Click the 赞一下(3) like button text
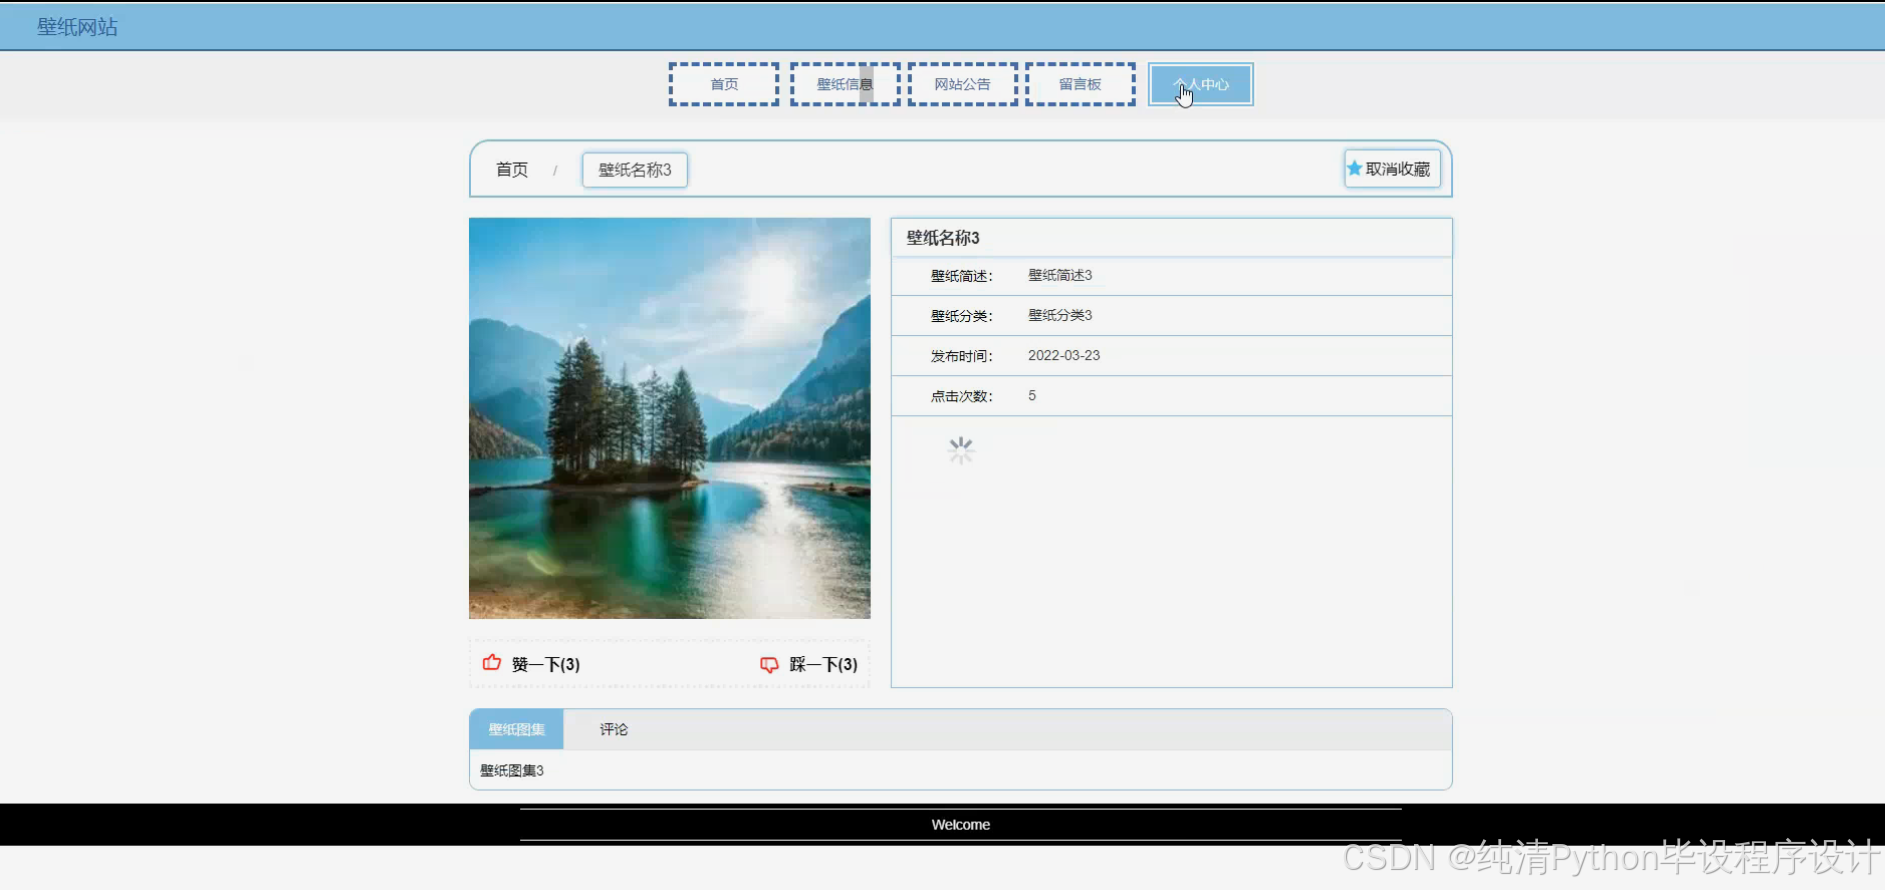This screenshot has width=1885, height=890. [x=546, y=665]
